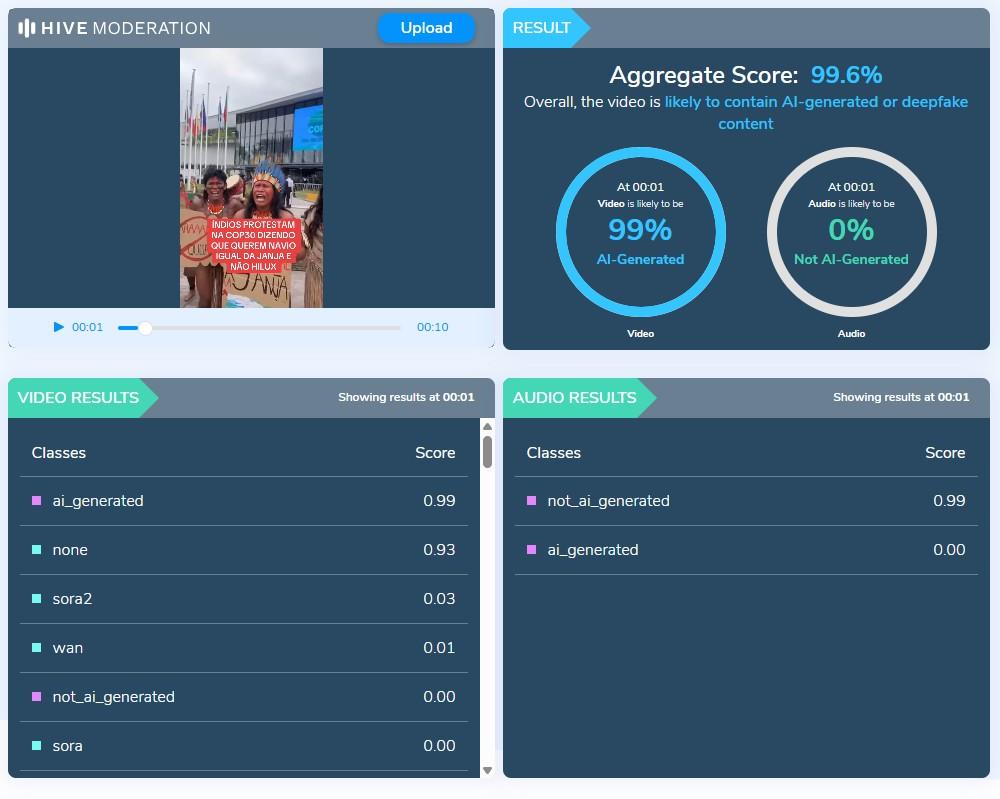Open the Video Results header tab

click(x=79, y=398)
